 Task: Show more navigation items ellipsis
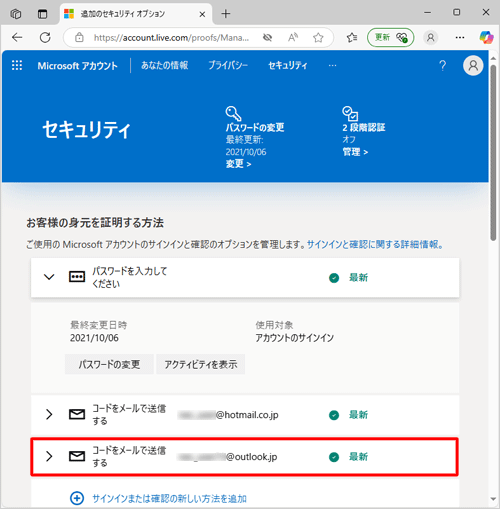tap(332, 65)
